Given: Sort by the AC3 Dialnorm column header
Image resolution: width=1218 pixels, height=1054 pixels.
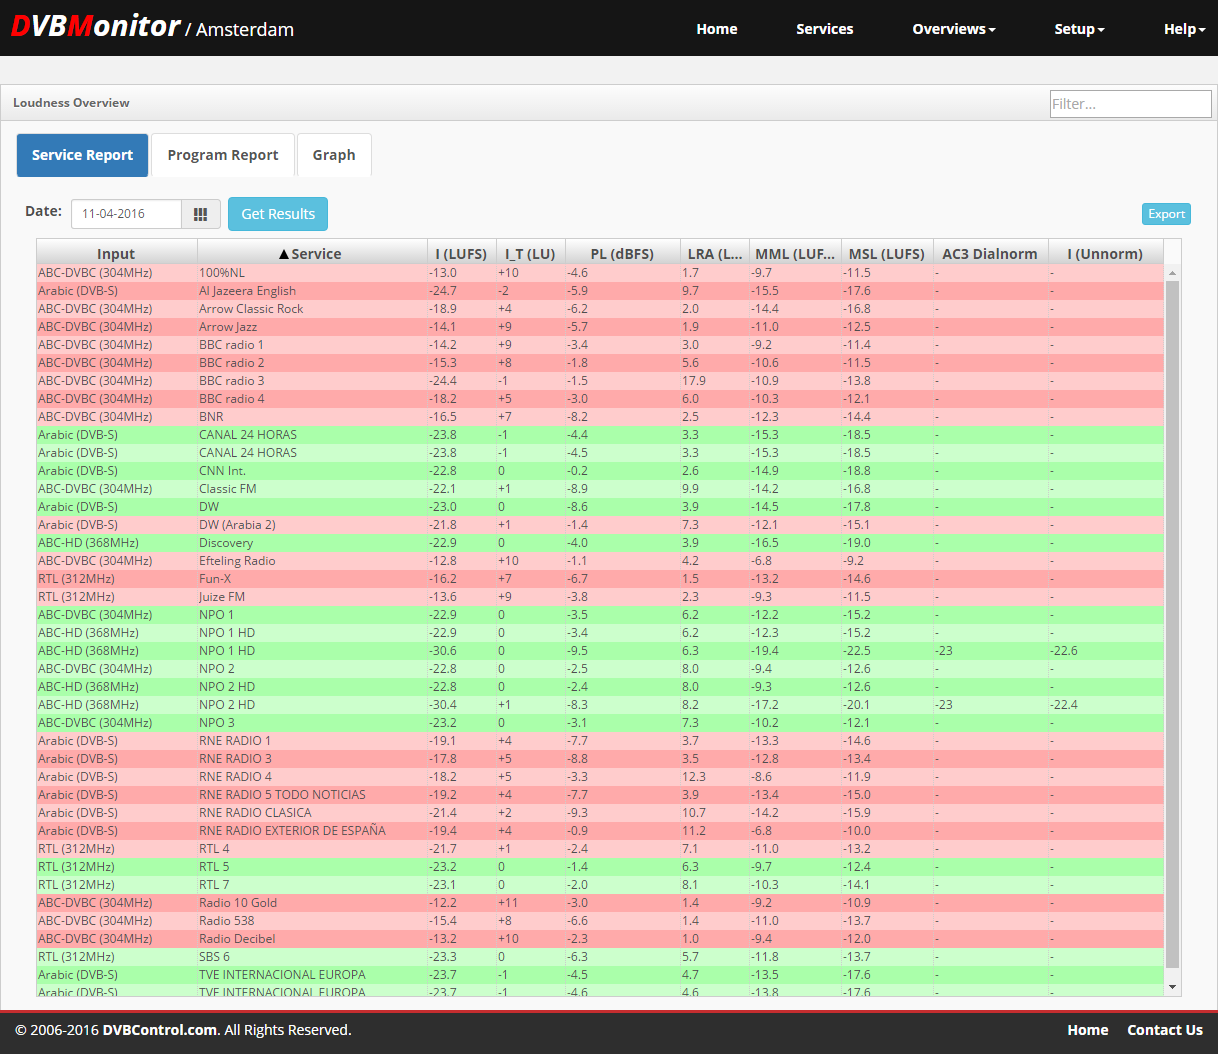Looking at the screenshot, I should pos(990,254).
